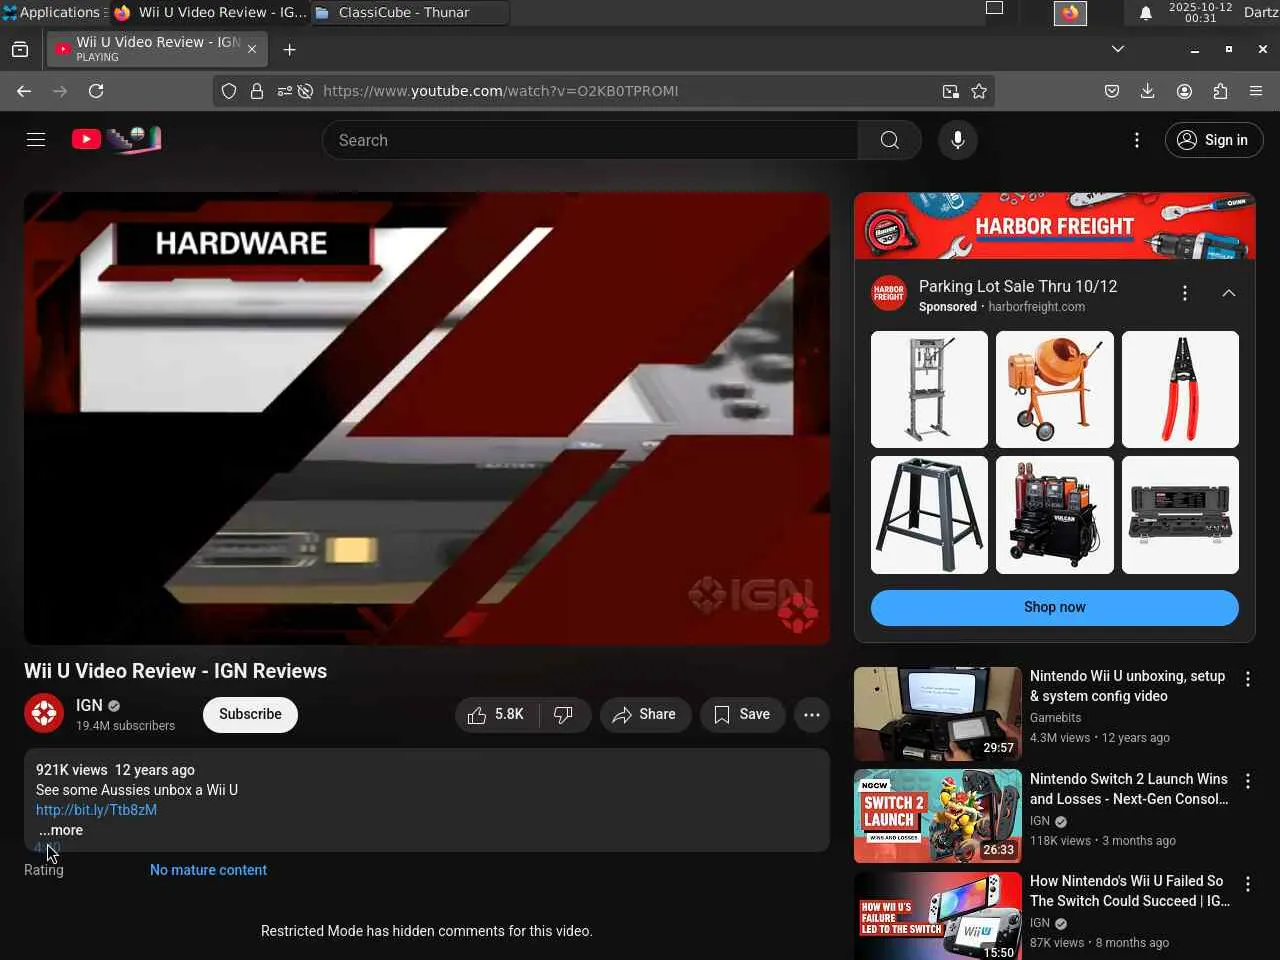1280x960 pixels.
Task: Open tracking protection shield icon
Action: point(229,91)
